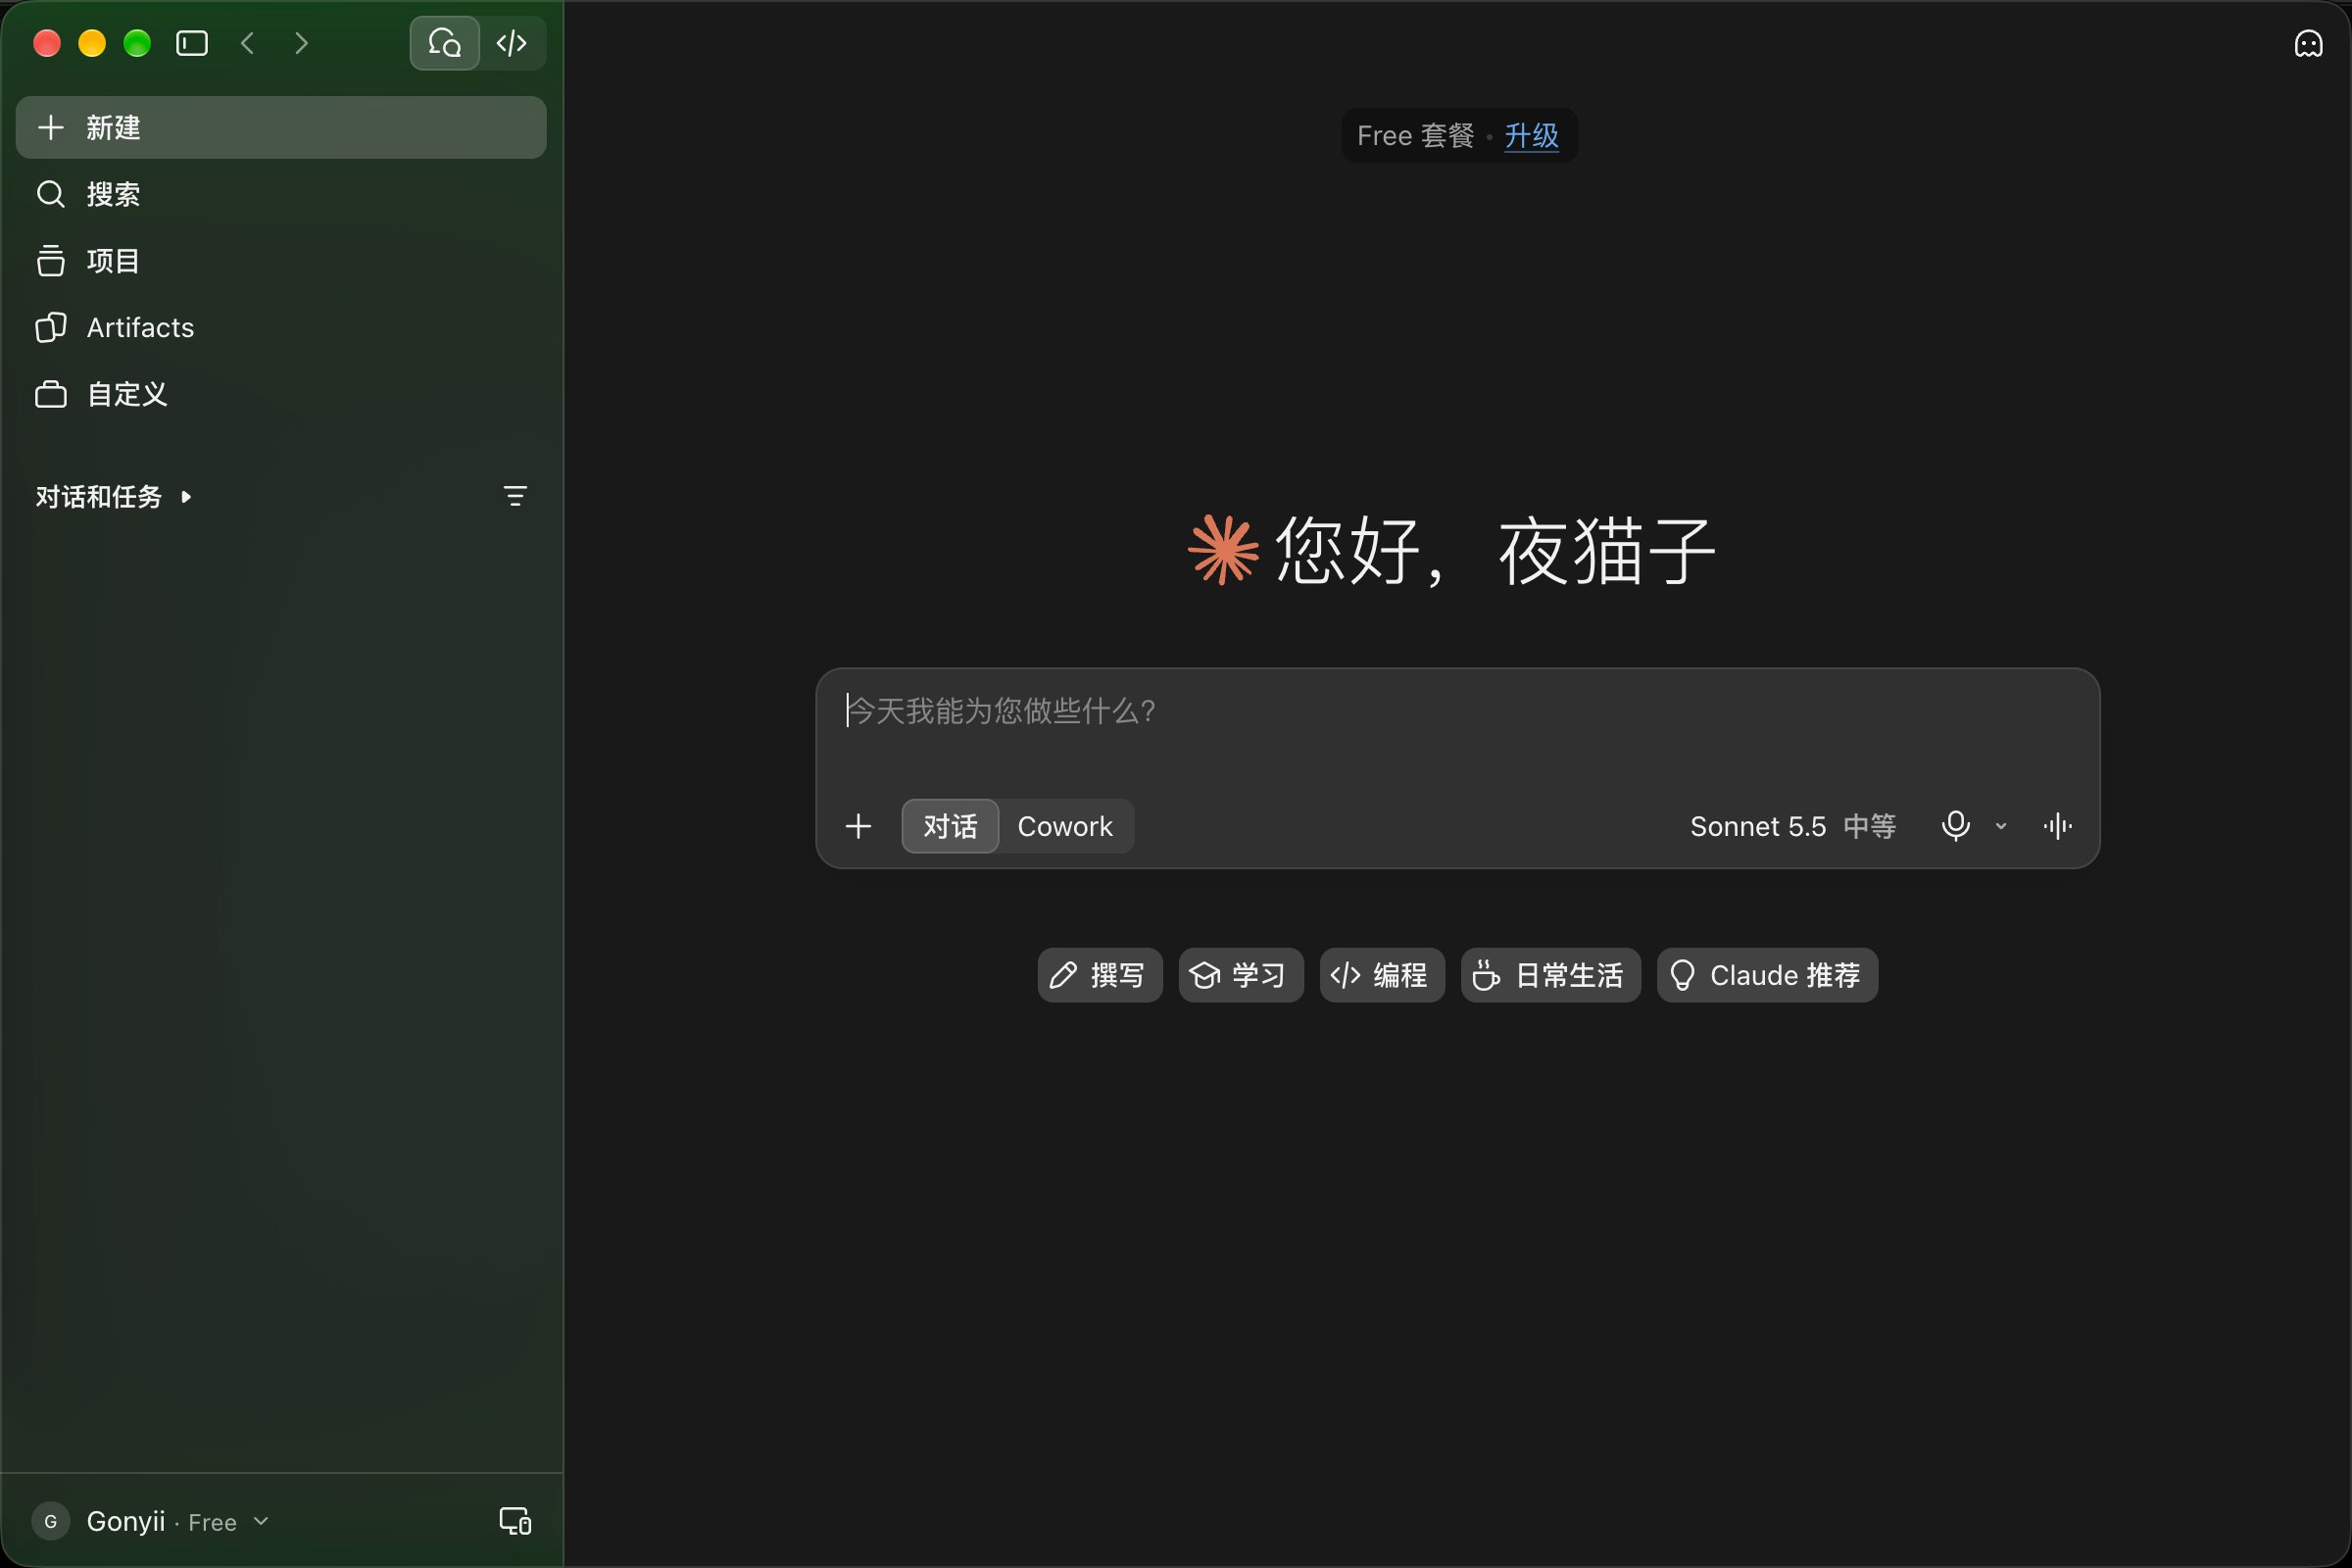Open Artifacts in the sidebar
Viewport: 2352px width, 1568px height.
pyautogui.click(x=281, y=327)
